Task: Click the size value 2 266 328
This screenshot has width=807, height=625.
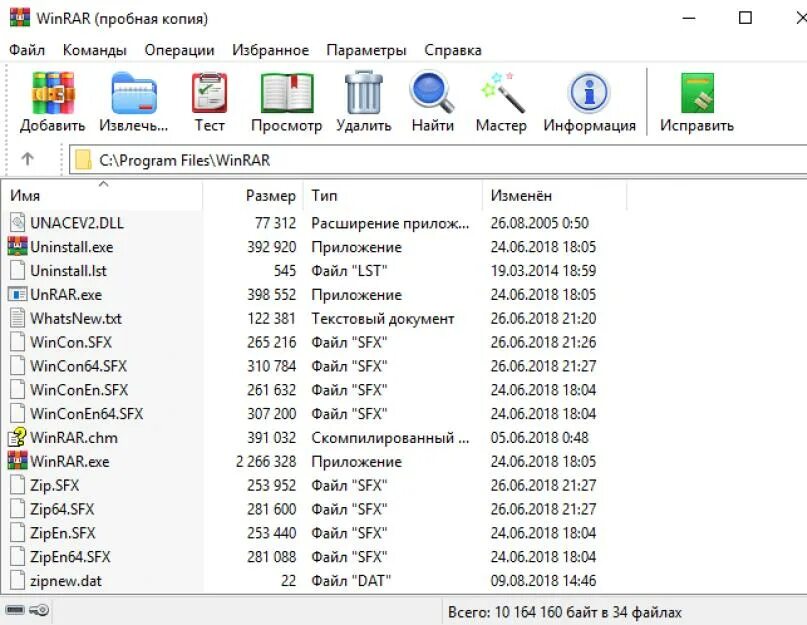Action: pos(266,461)
